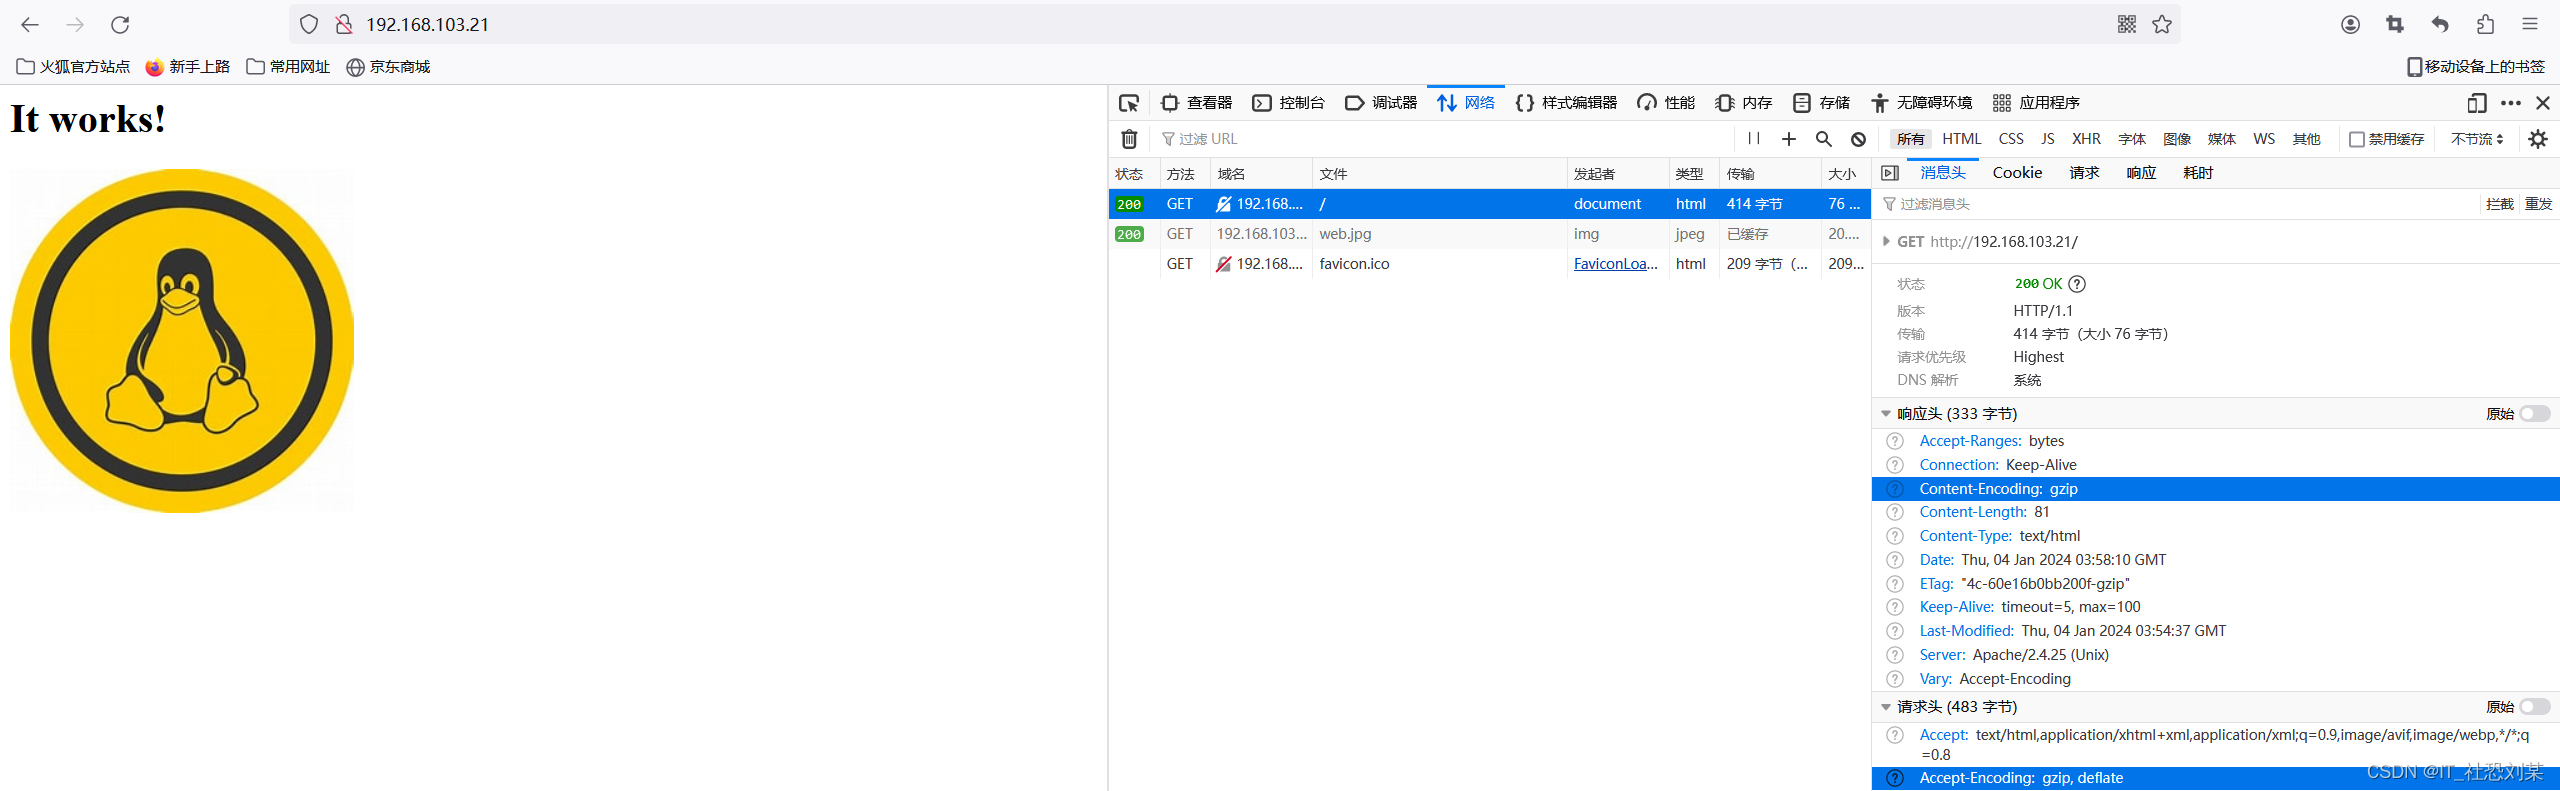Viewport: 2560px width, 791px height.
Task: Open devtools more options ellipsis
Action: pos(2511,103)
